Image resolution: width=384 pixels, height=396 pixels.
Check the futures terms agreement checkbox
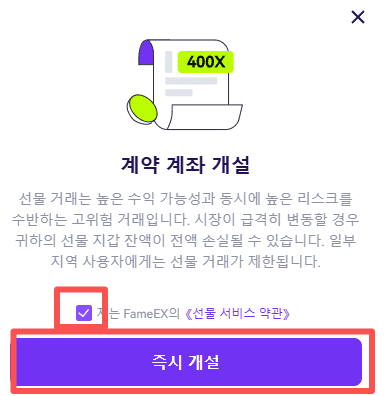pos(84,313)
